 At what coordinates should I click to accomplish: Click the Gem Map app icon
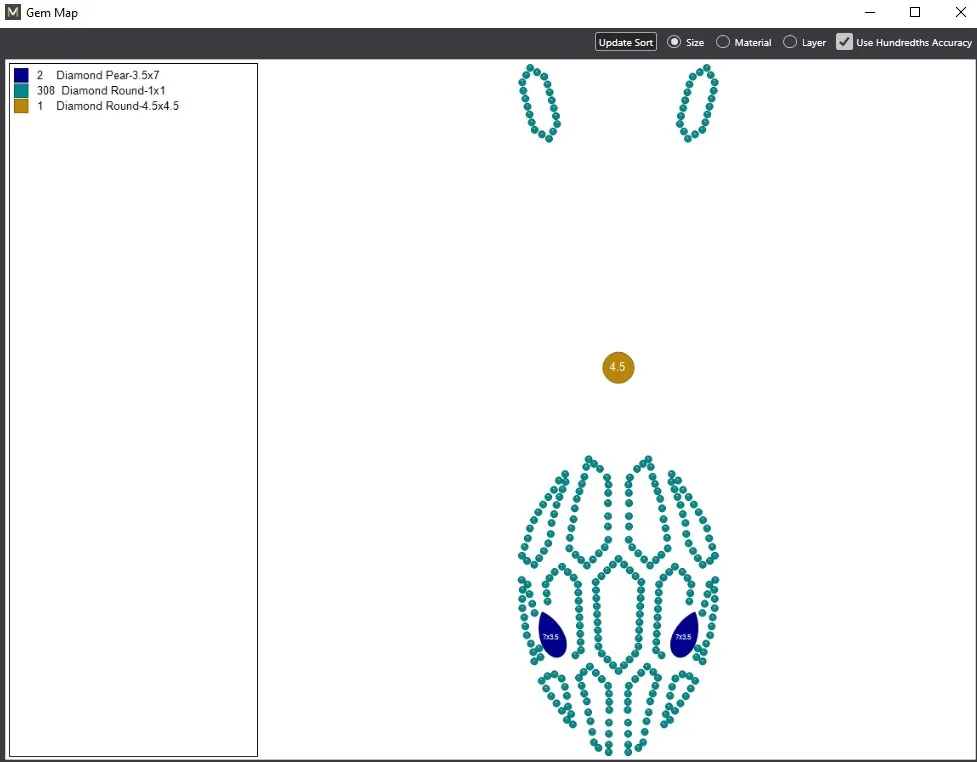tap(13, 13)
